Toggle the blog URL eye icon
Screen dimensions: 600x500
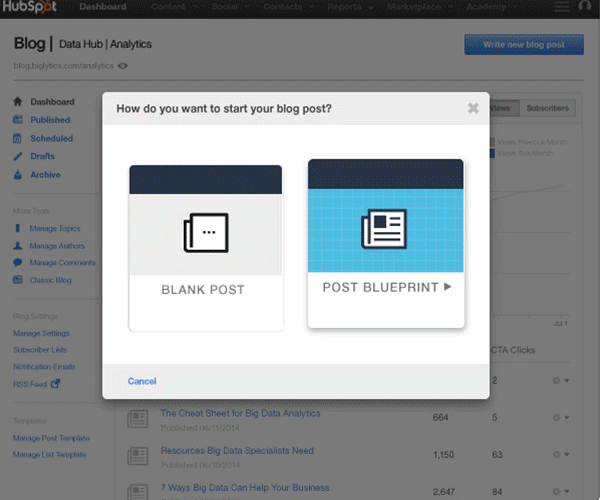(122, 66)
